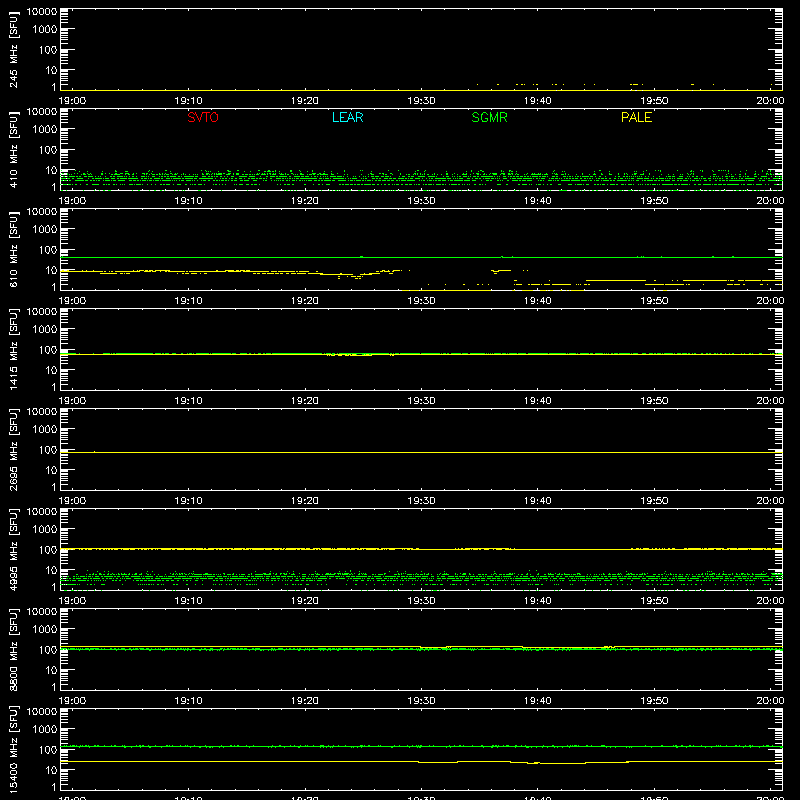The width and height of the screenshot is (800, 800).
Task: Select the 15400 MHz [SFU] axis title
Action: [x=13, y=749]
